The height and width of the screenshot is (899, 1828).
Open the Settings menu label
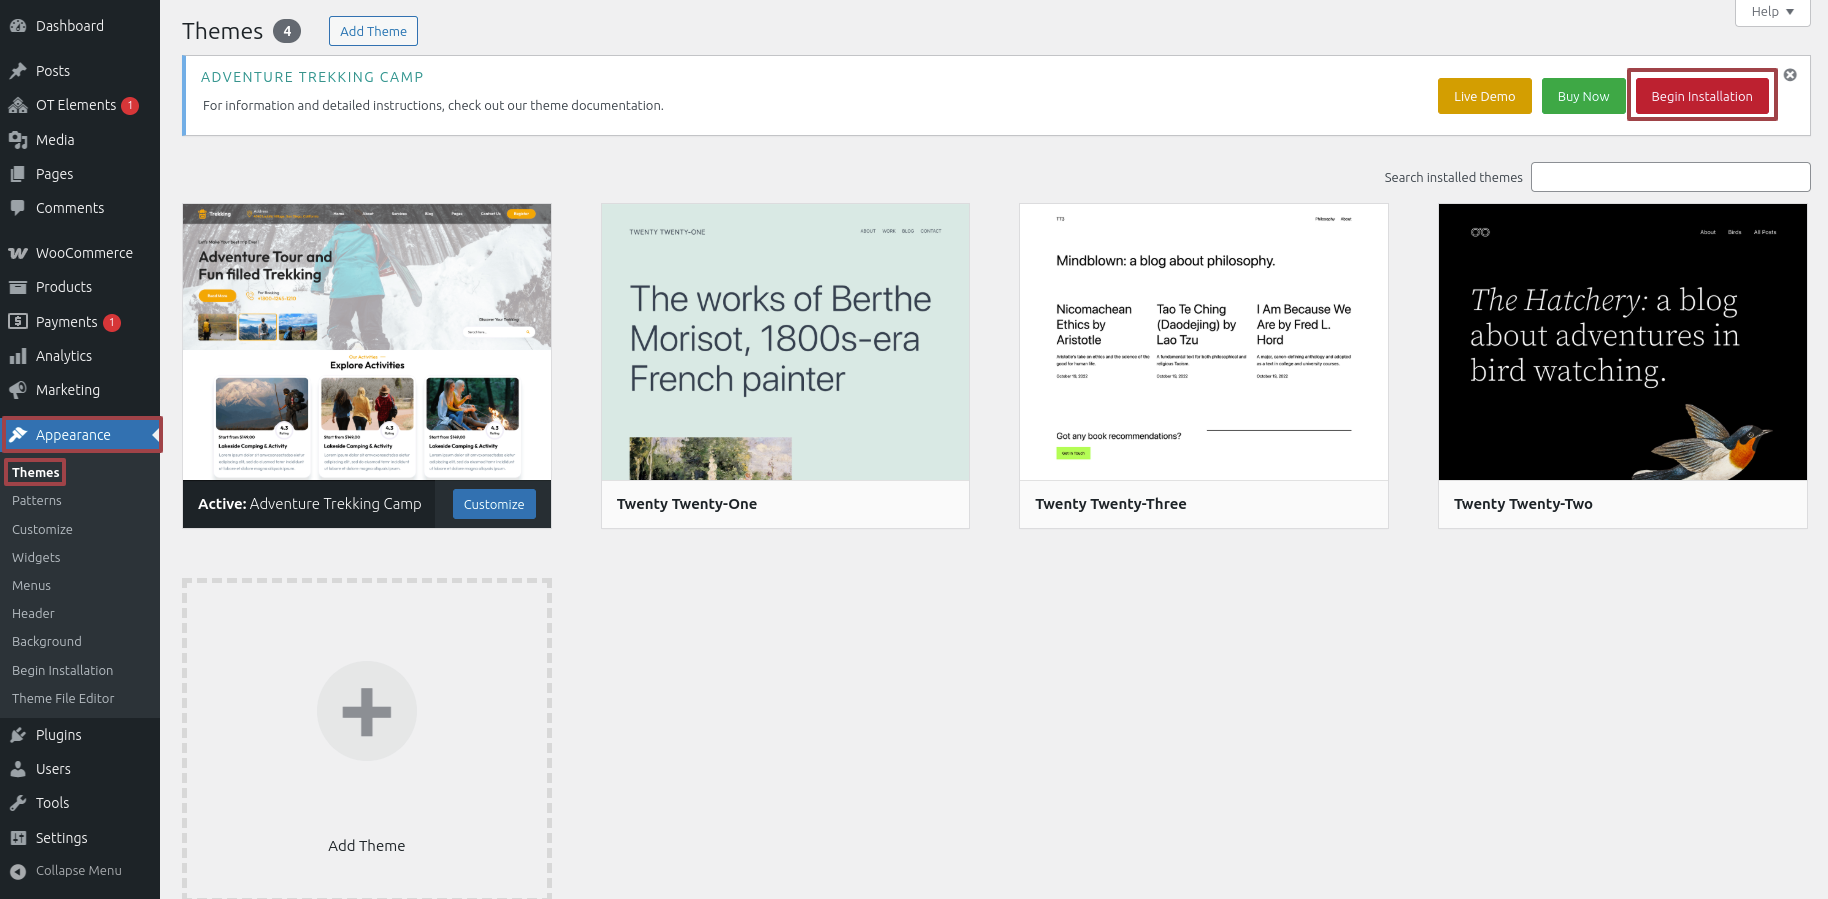pyautogui.click(x=62, y=838)
